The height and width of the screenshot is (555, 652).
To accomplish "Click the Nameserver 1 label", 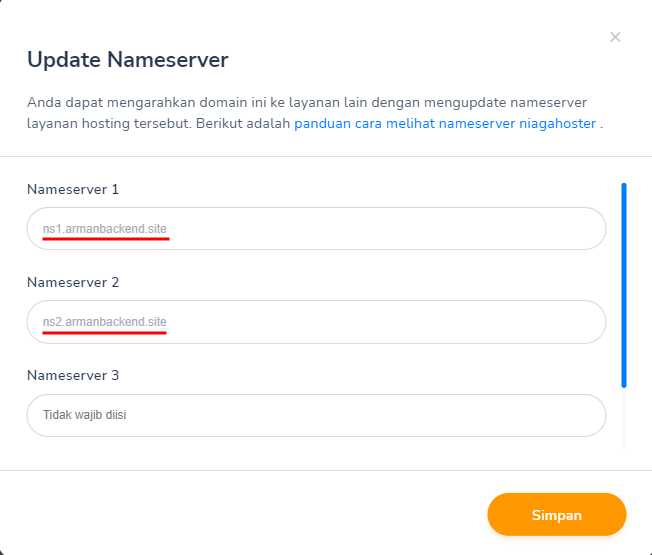I will [x=73, y=189].
